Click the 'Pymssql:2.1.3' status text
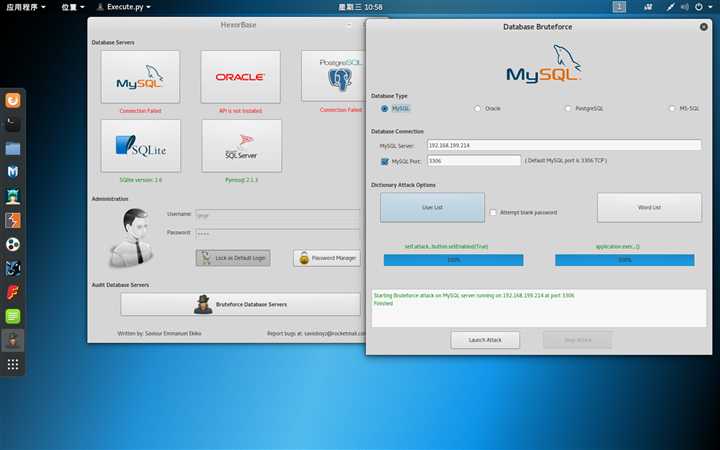This screenshot has width=720, height=450. (x=242, y=180)
